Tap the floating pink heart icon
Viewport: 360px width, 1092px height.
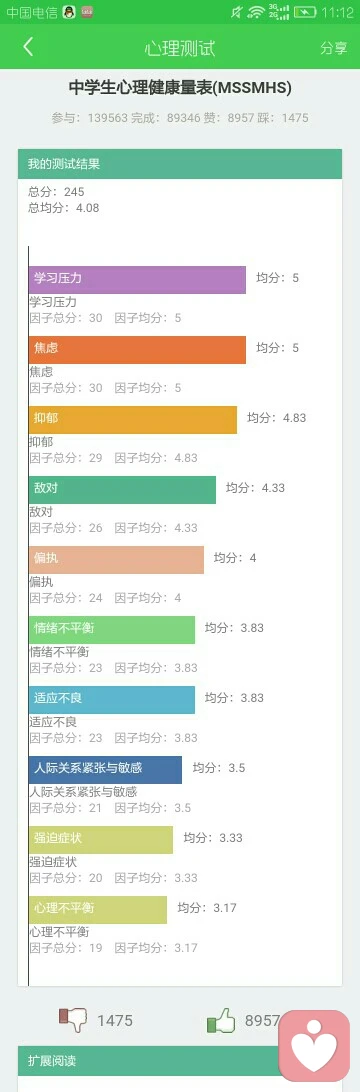coord(314,1045)
